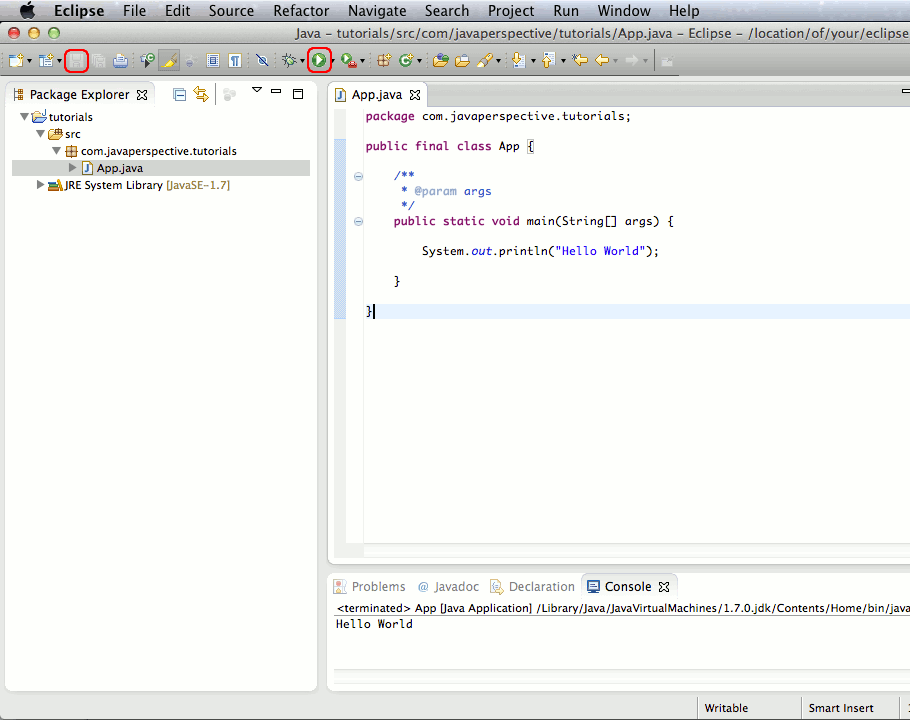This screenshot has height=720, width=910.
Task: Click the Next Annotation down-arrow icon
Action: pos(518,60)
